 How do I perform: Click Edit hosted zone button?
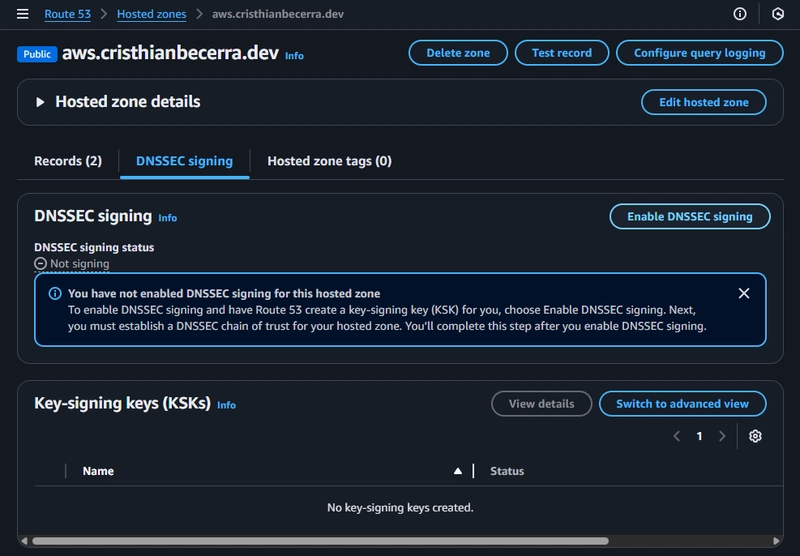(703, 102)
